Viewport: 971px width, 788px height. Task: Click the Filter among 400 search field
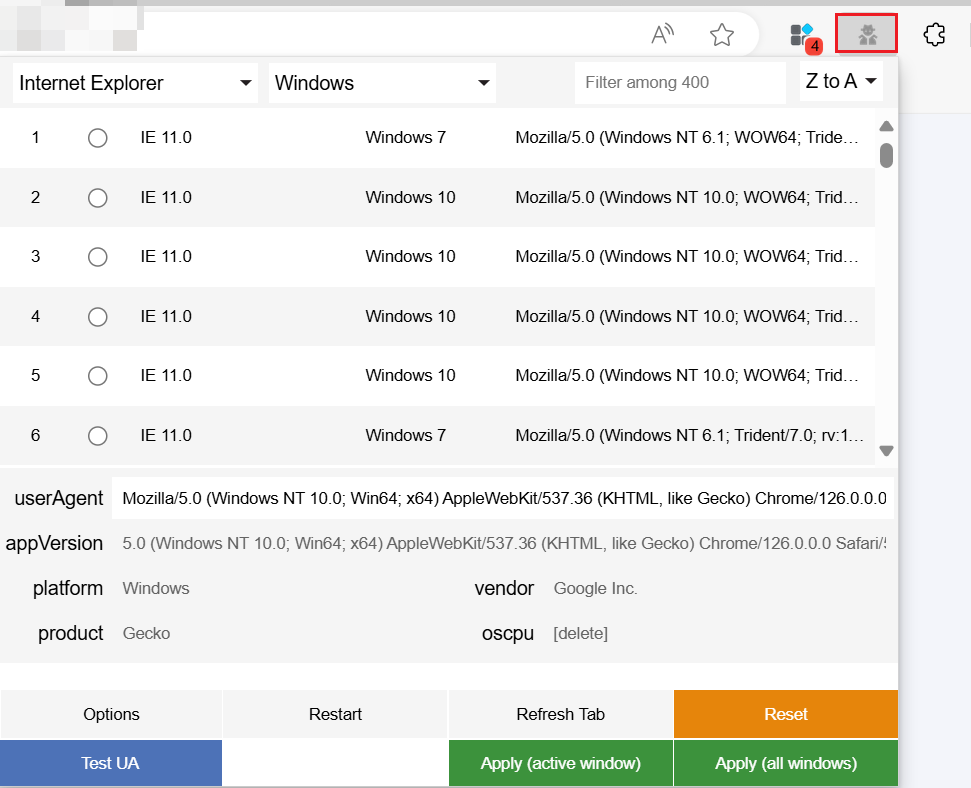tap(680, 83)
